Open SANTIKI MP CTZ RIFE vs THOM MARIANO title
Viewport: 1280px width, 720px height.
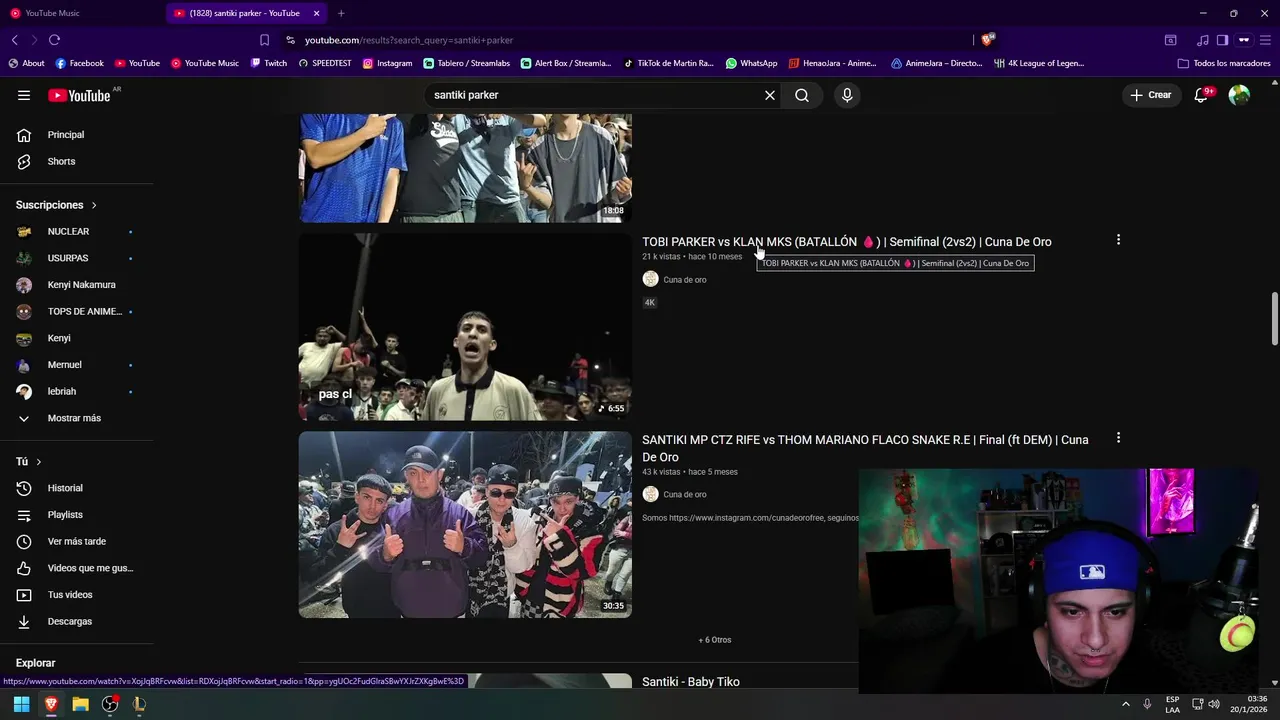(x=865, y=448)
